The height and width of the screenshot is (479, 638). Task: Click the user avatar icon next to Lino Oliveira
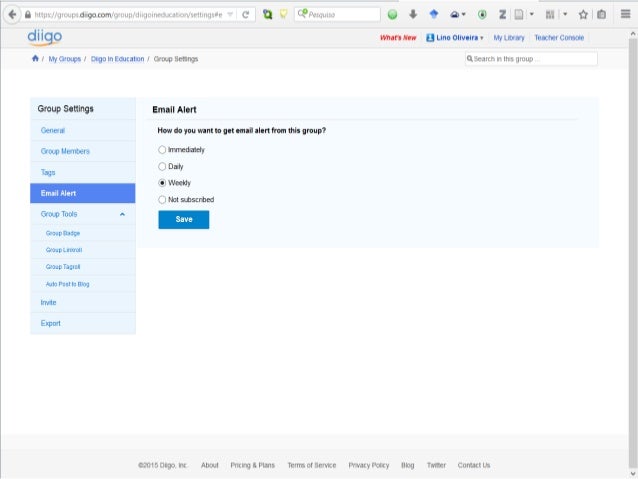[430, 37]
